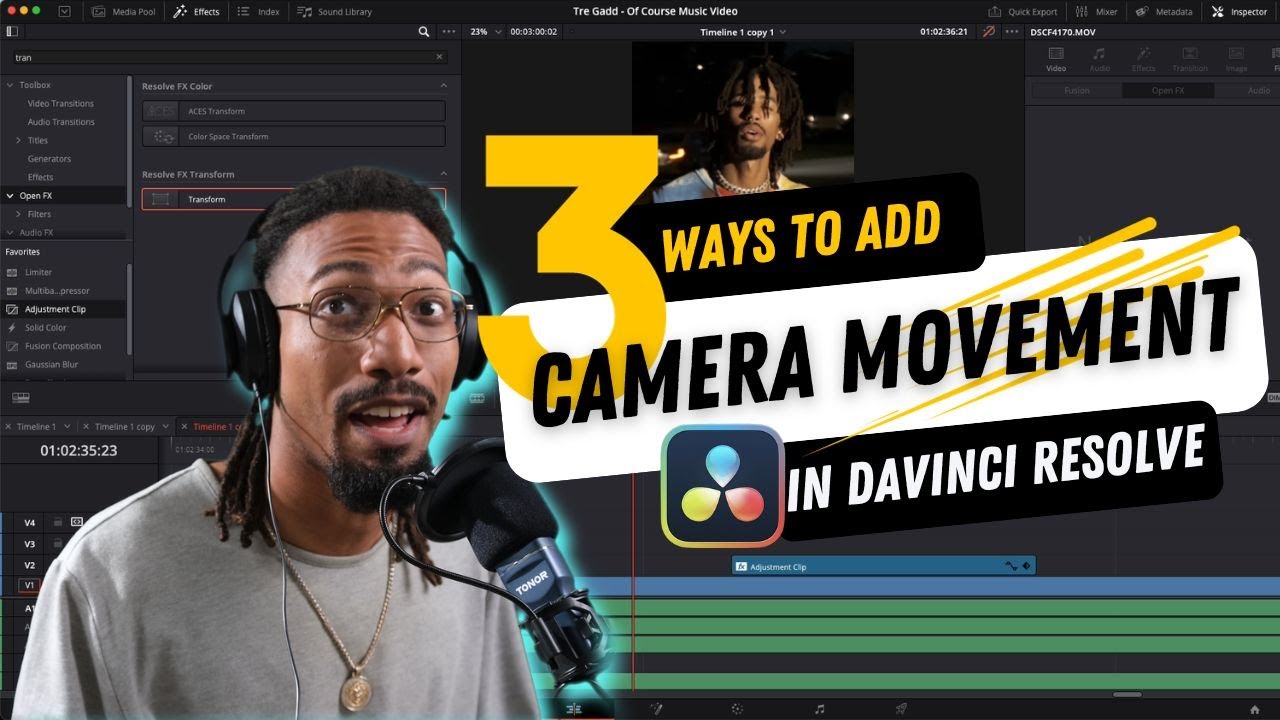Click the Quick Export button
Screen dimensions: 1280x720
[1022, 12]
